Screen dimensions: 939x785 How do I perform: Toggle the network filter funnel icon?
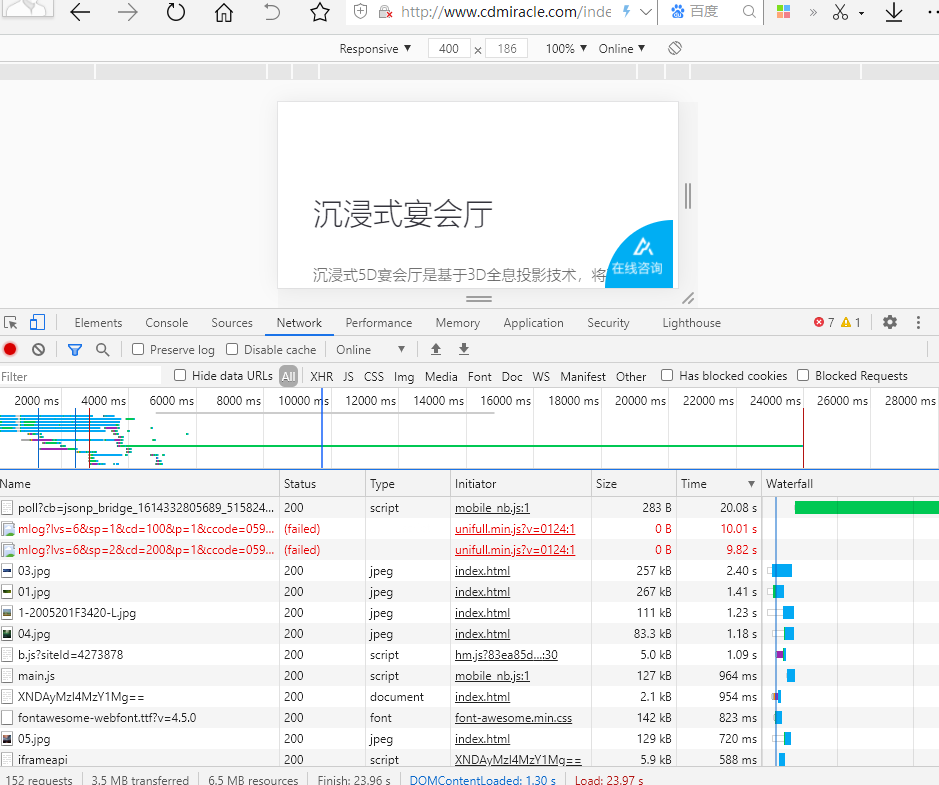74,349
